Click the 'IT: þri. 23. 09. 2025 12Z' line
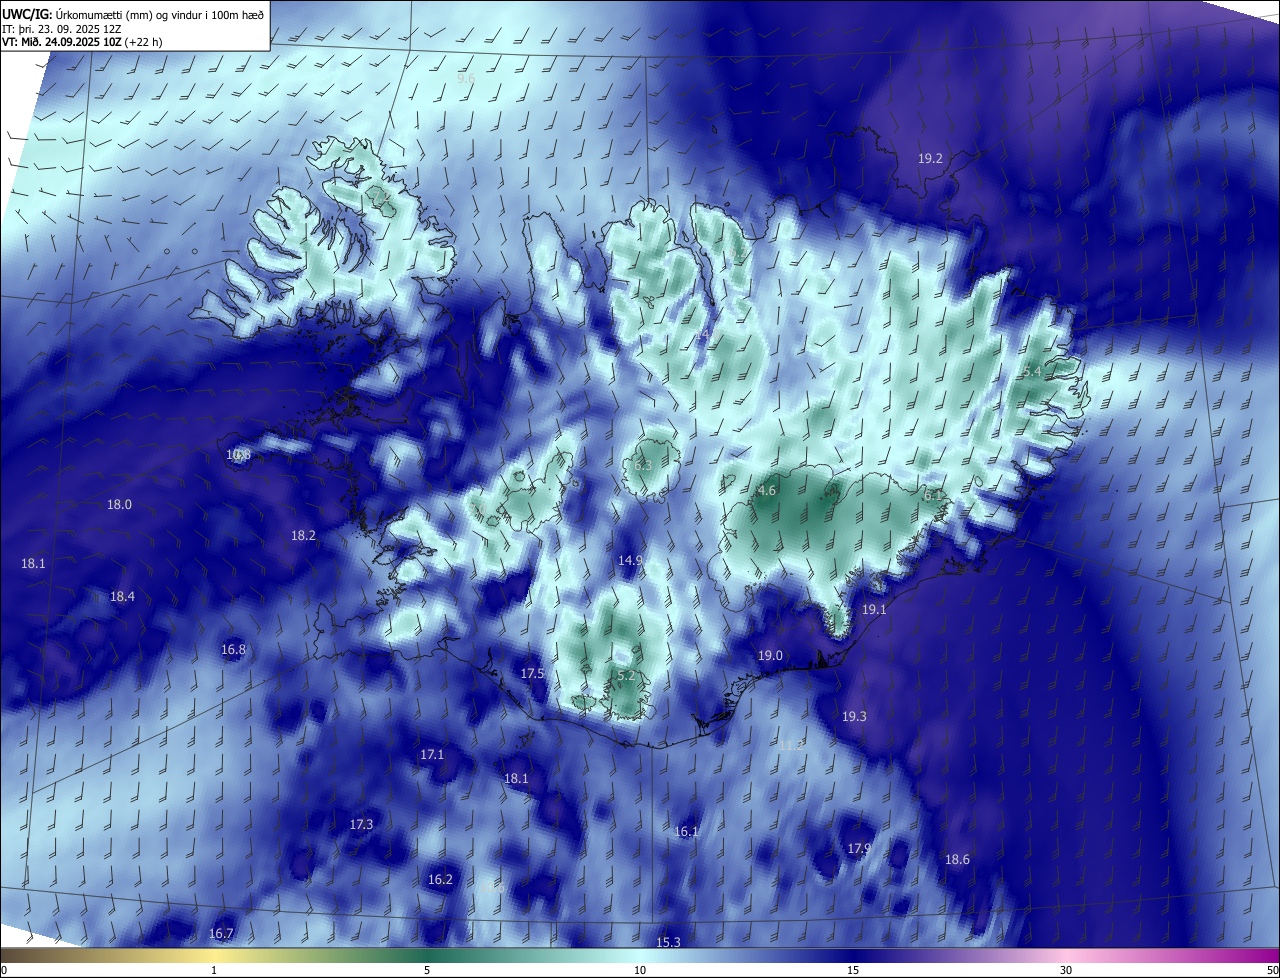The image size is (1280, 978). point(62,29)
